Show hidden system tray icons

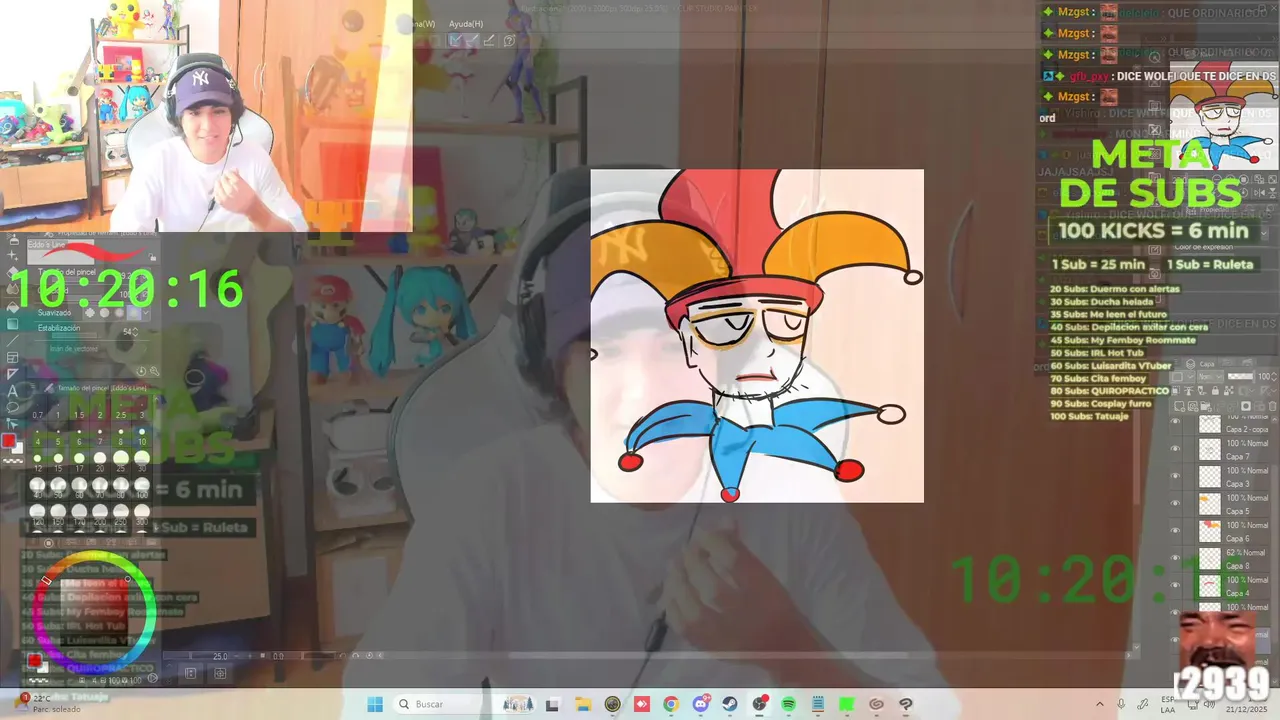coord(1100,704)
